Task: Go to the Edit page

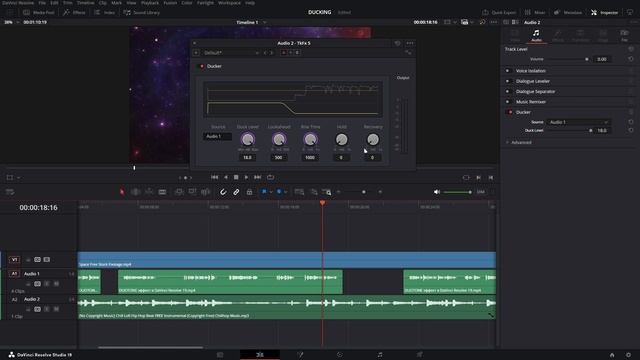Action: coord(260,355)
